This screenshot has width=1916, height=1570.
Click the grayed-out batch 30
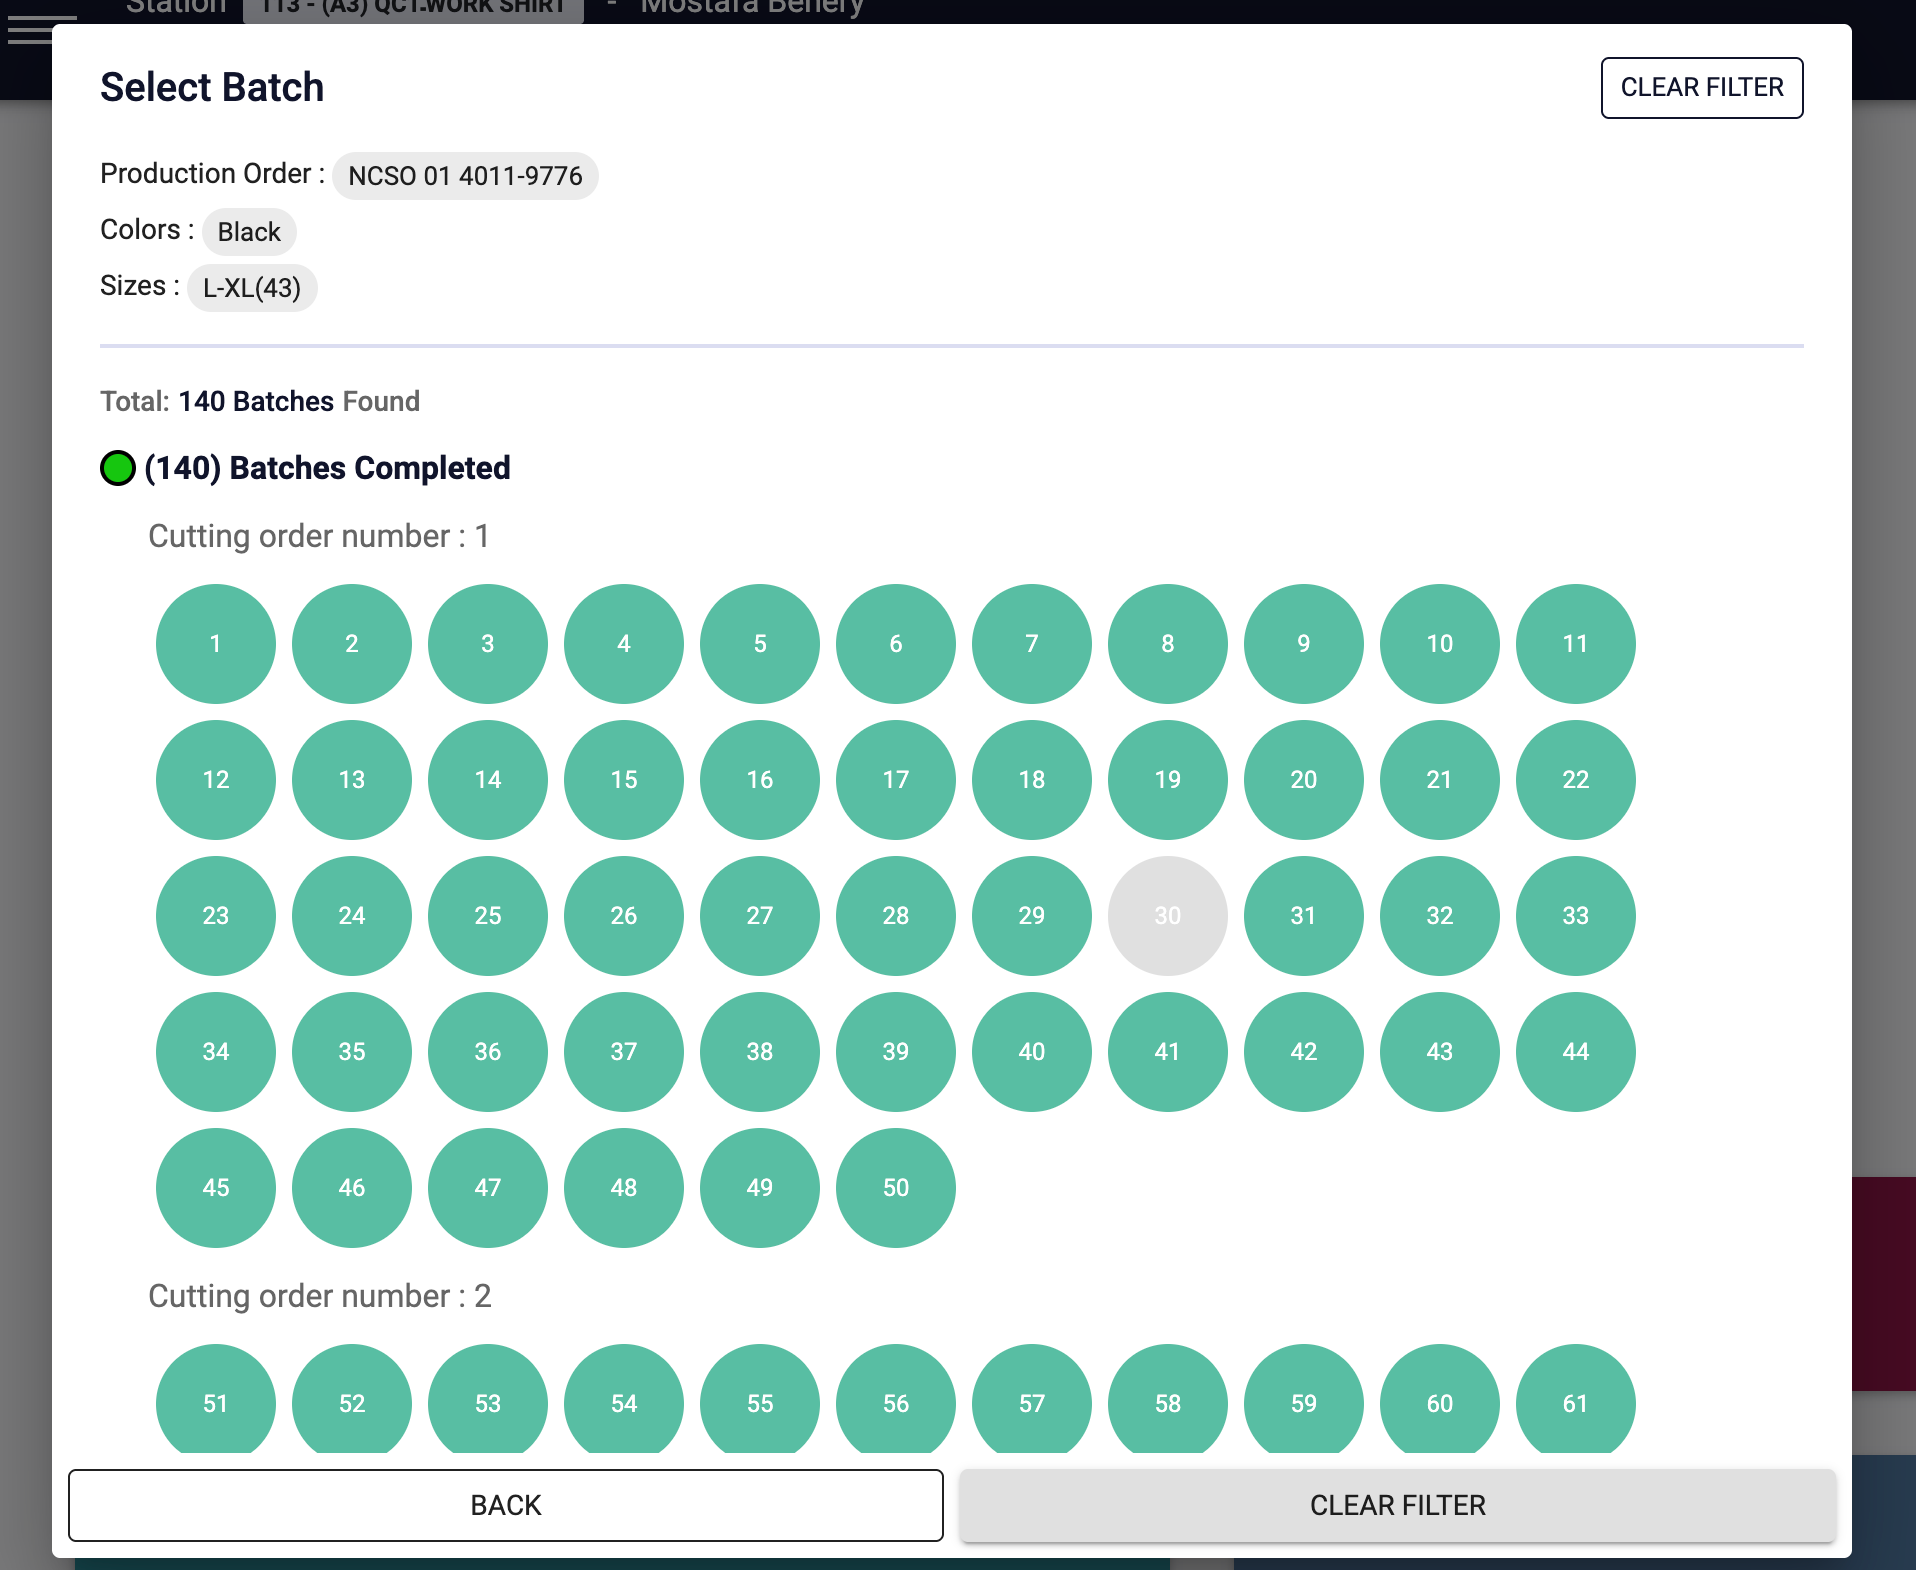point(1168,916)
